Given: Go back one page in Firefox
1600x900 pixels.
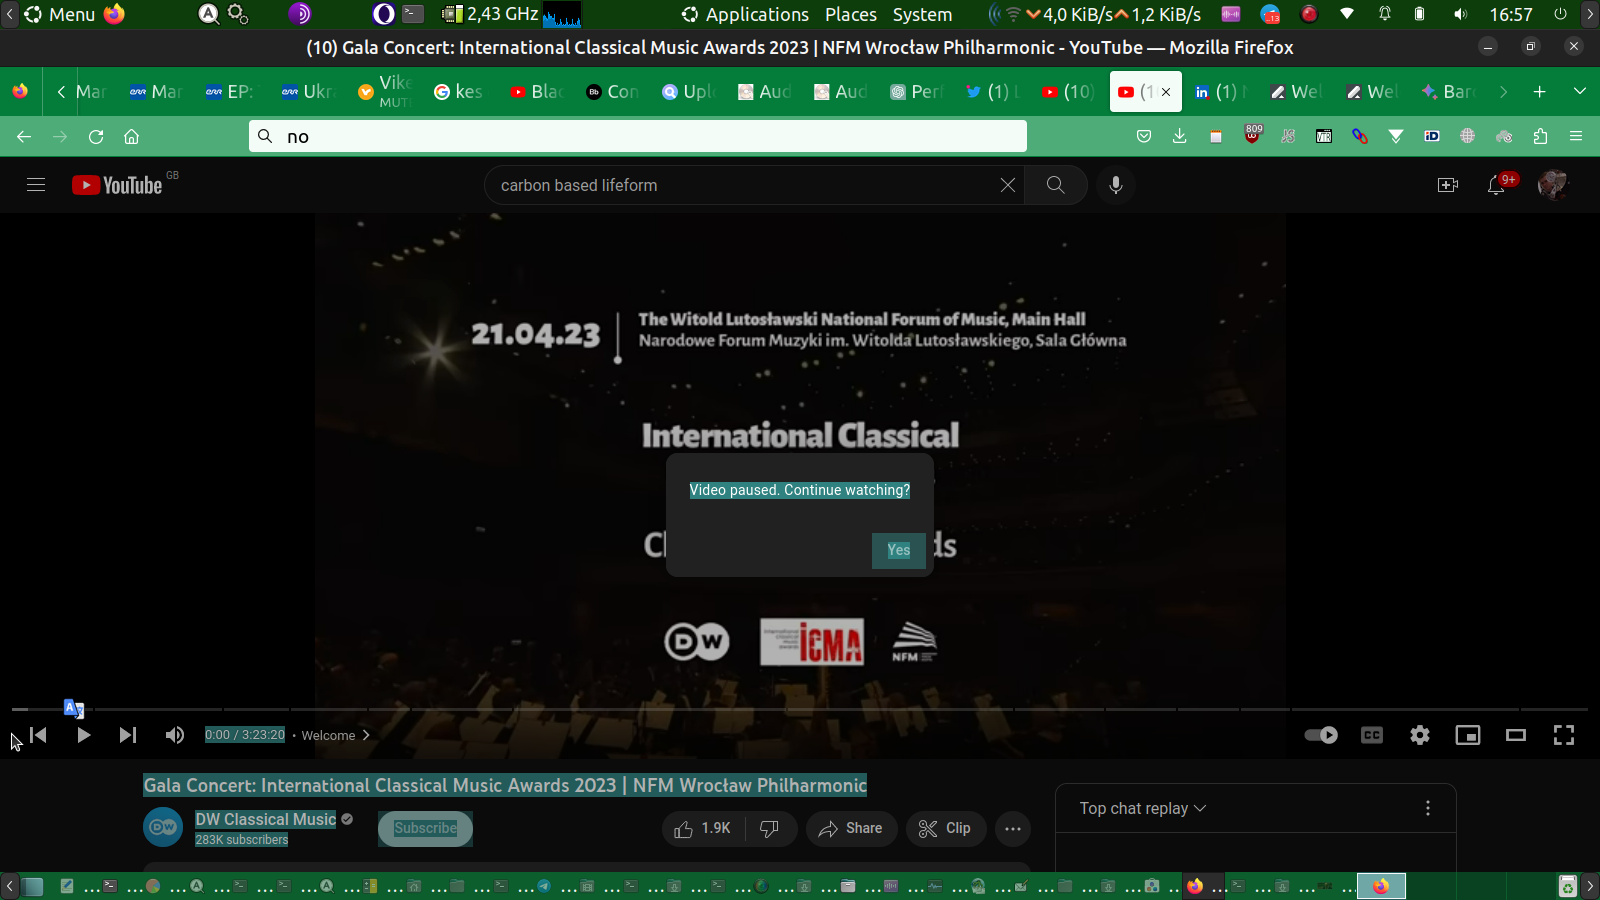Looking at the screenshot, I should click(x=24, y=136).
